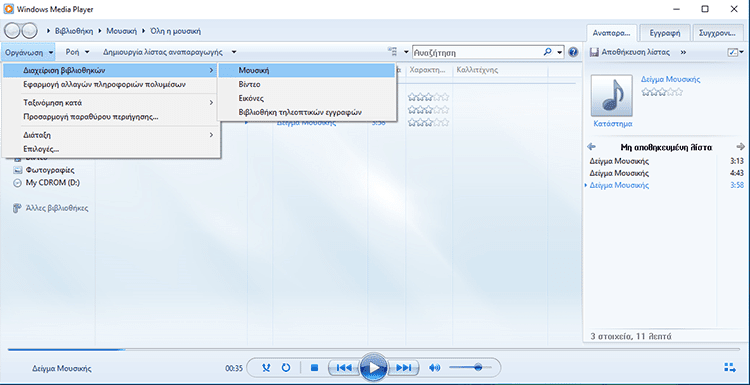Click in the Αναζήτηση search field
This screenshot has height=385, width=750.
click(x=477, y=52)
